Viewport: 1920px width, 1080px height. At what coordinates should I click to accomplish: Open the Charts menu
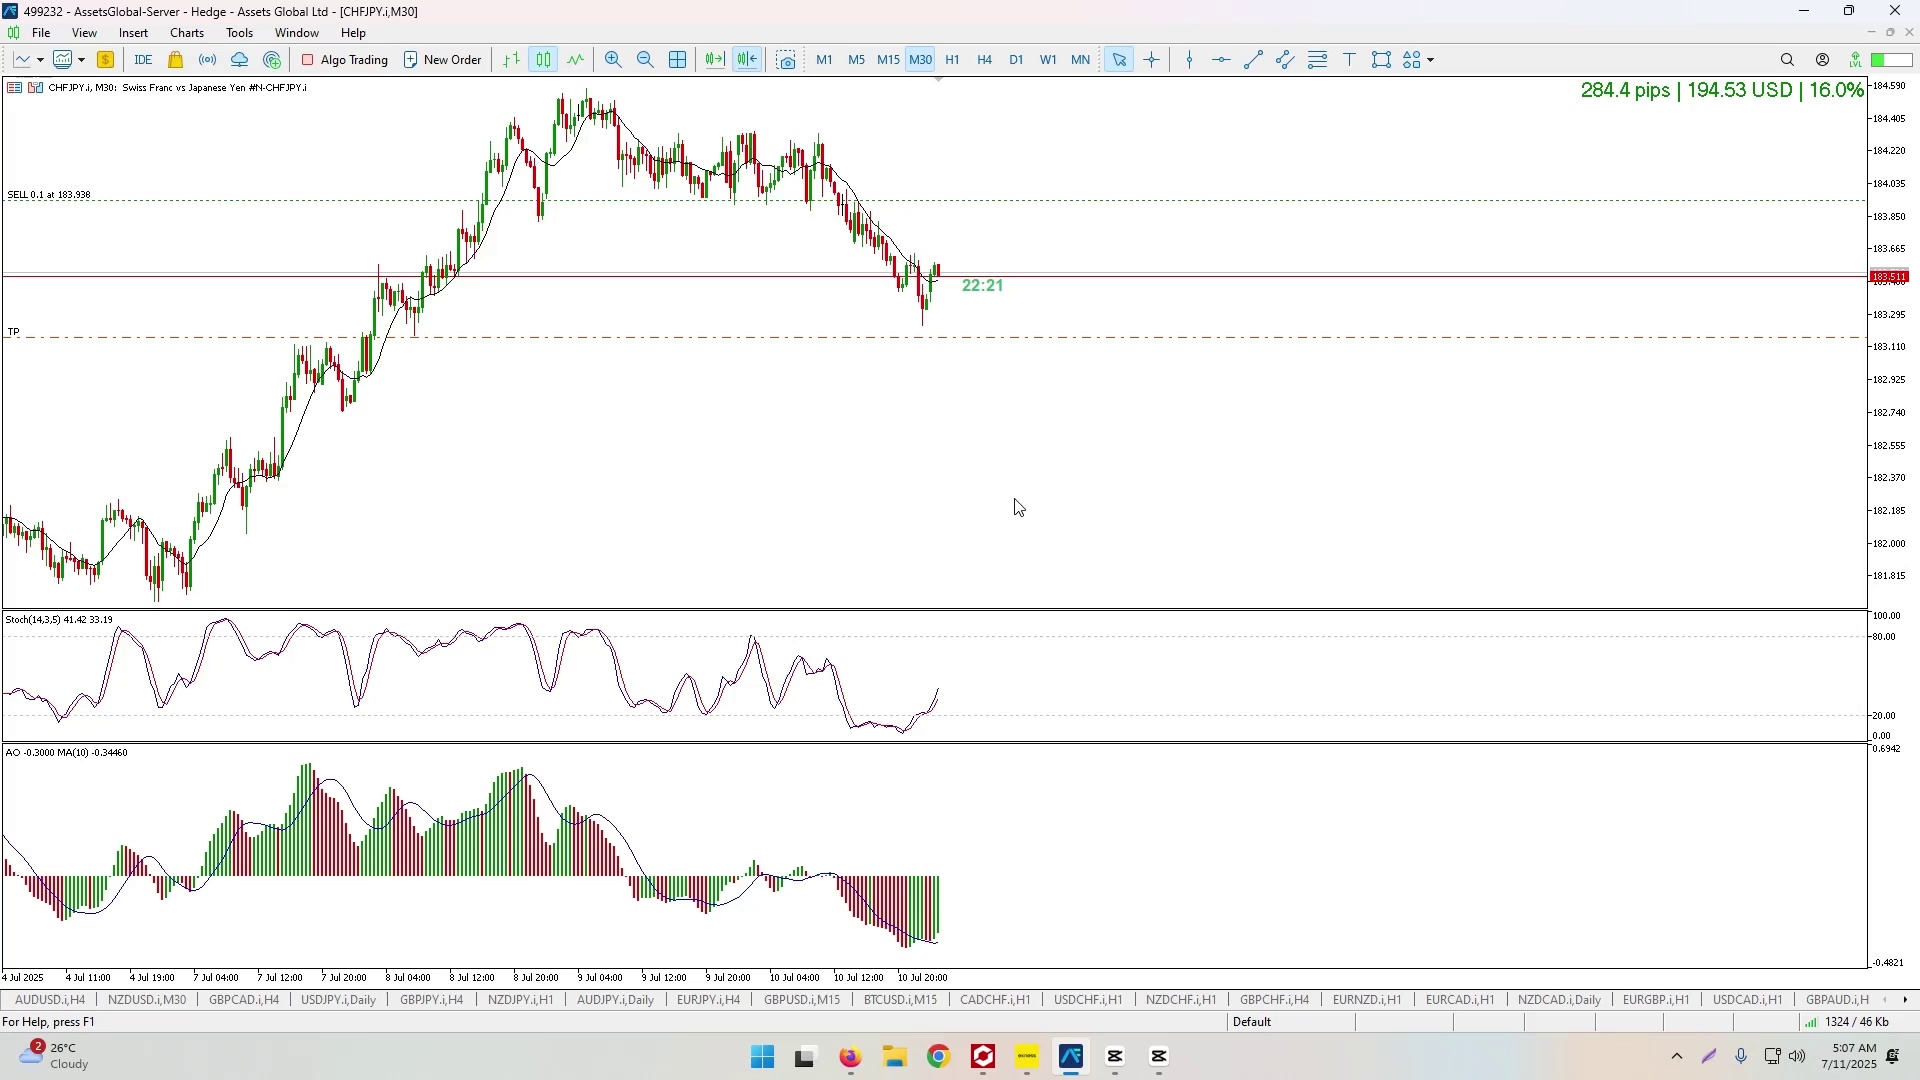[187, 33]
